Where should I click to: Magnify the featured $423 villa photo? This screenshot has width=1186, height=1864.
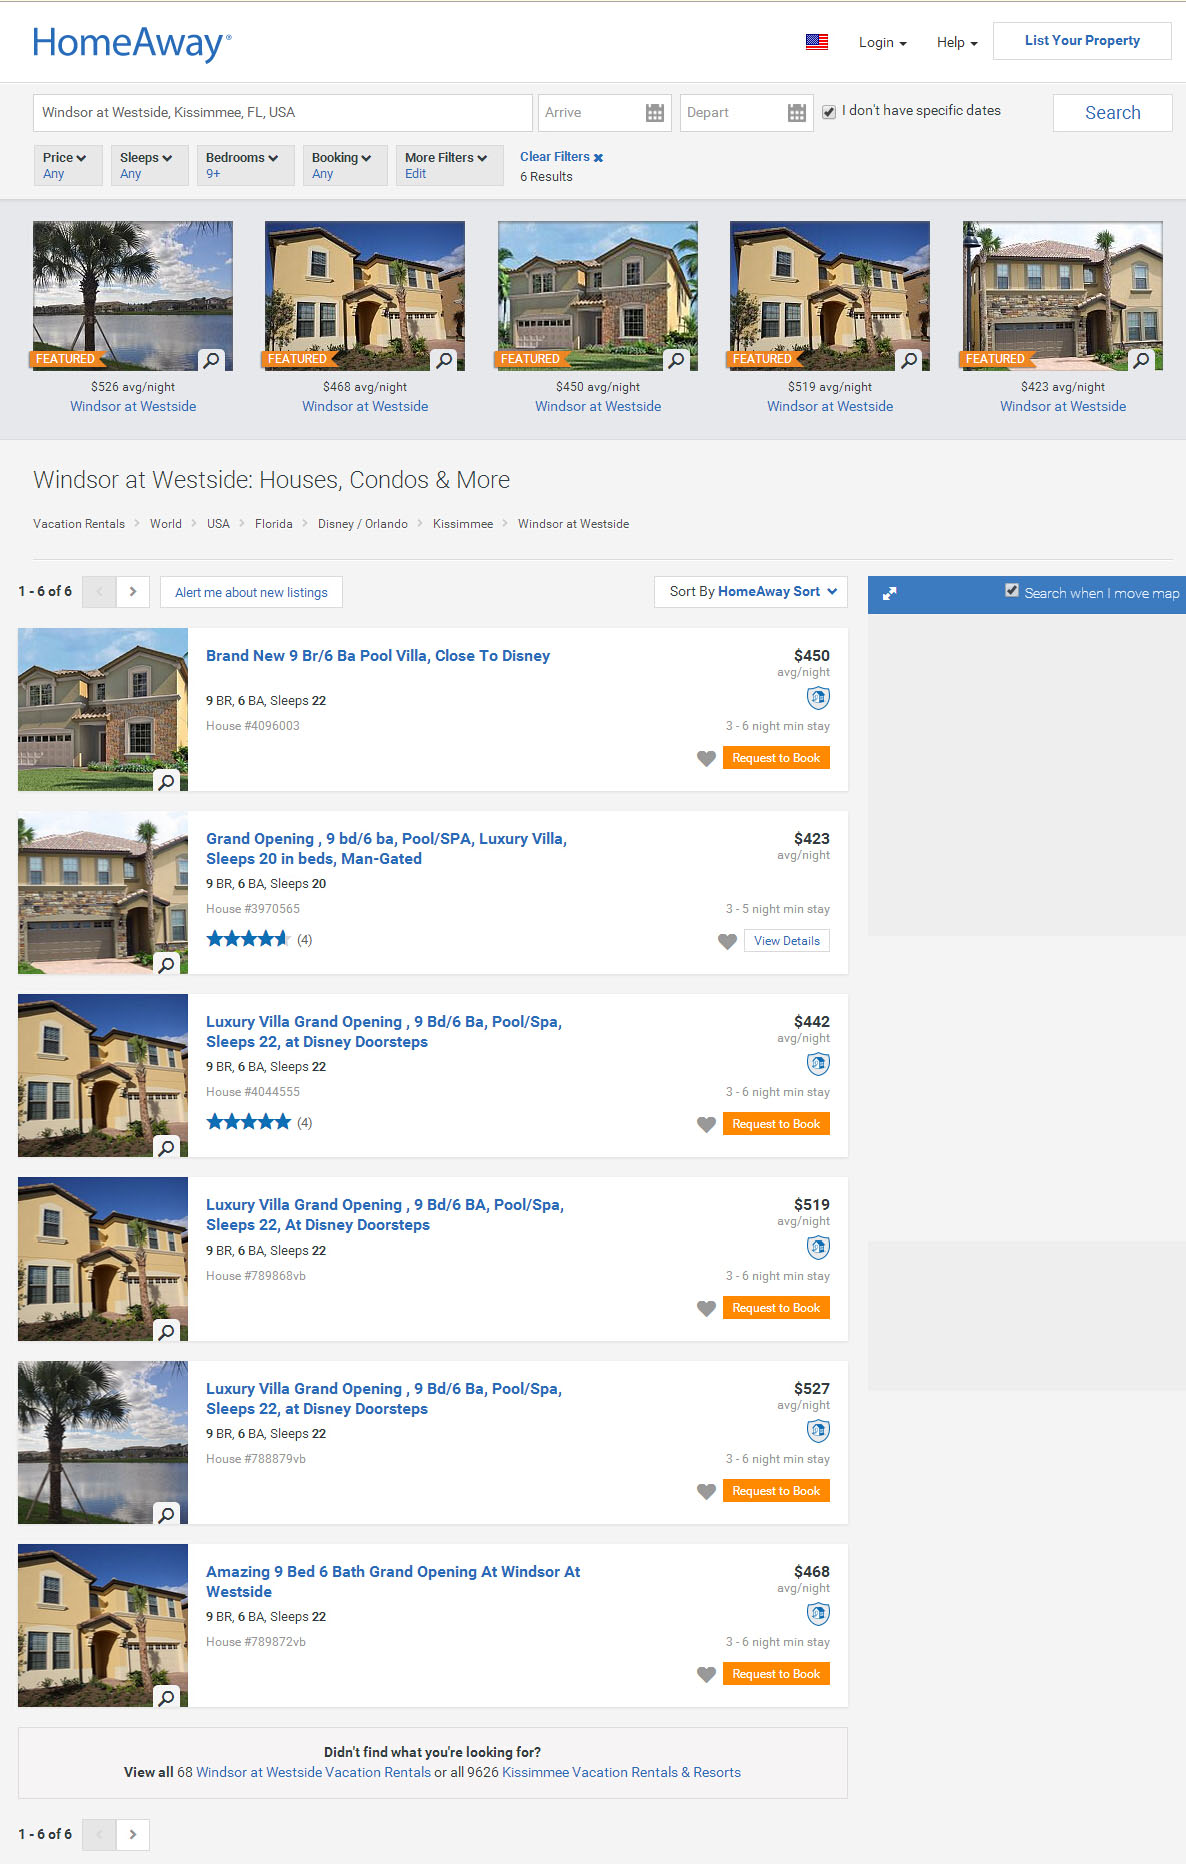(x=1141, y=360)
